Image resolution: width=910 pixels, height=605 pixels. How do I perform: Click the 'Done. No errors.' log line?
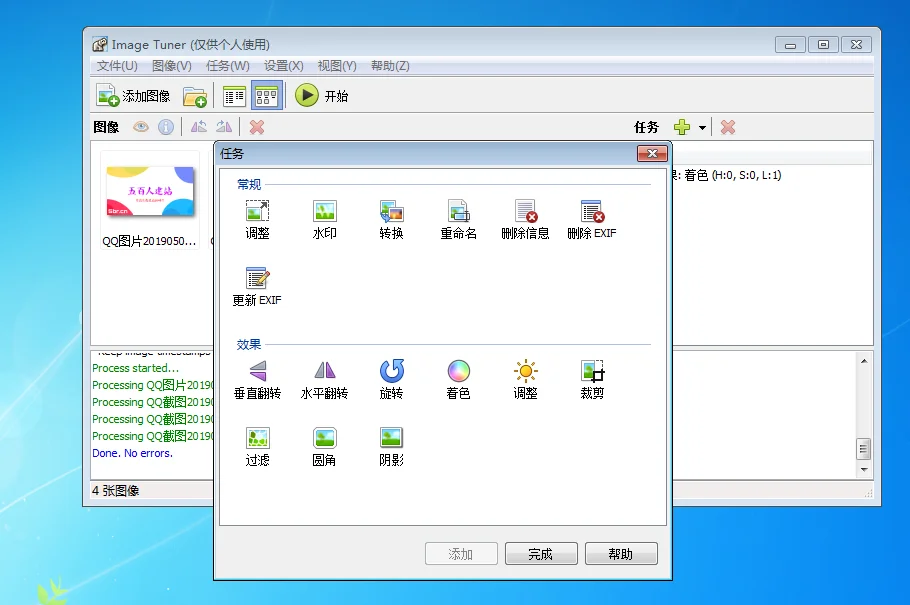click(132, 453)
